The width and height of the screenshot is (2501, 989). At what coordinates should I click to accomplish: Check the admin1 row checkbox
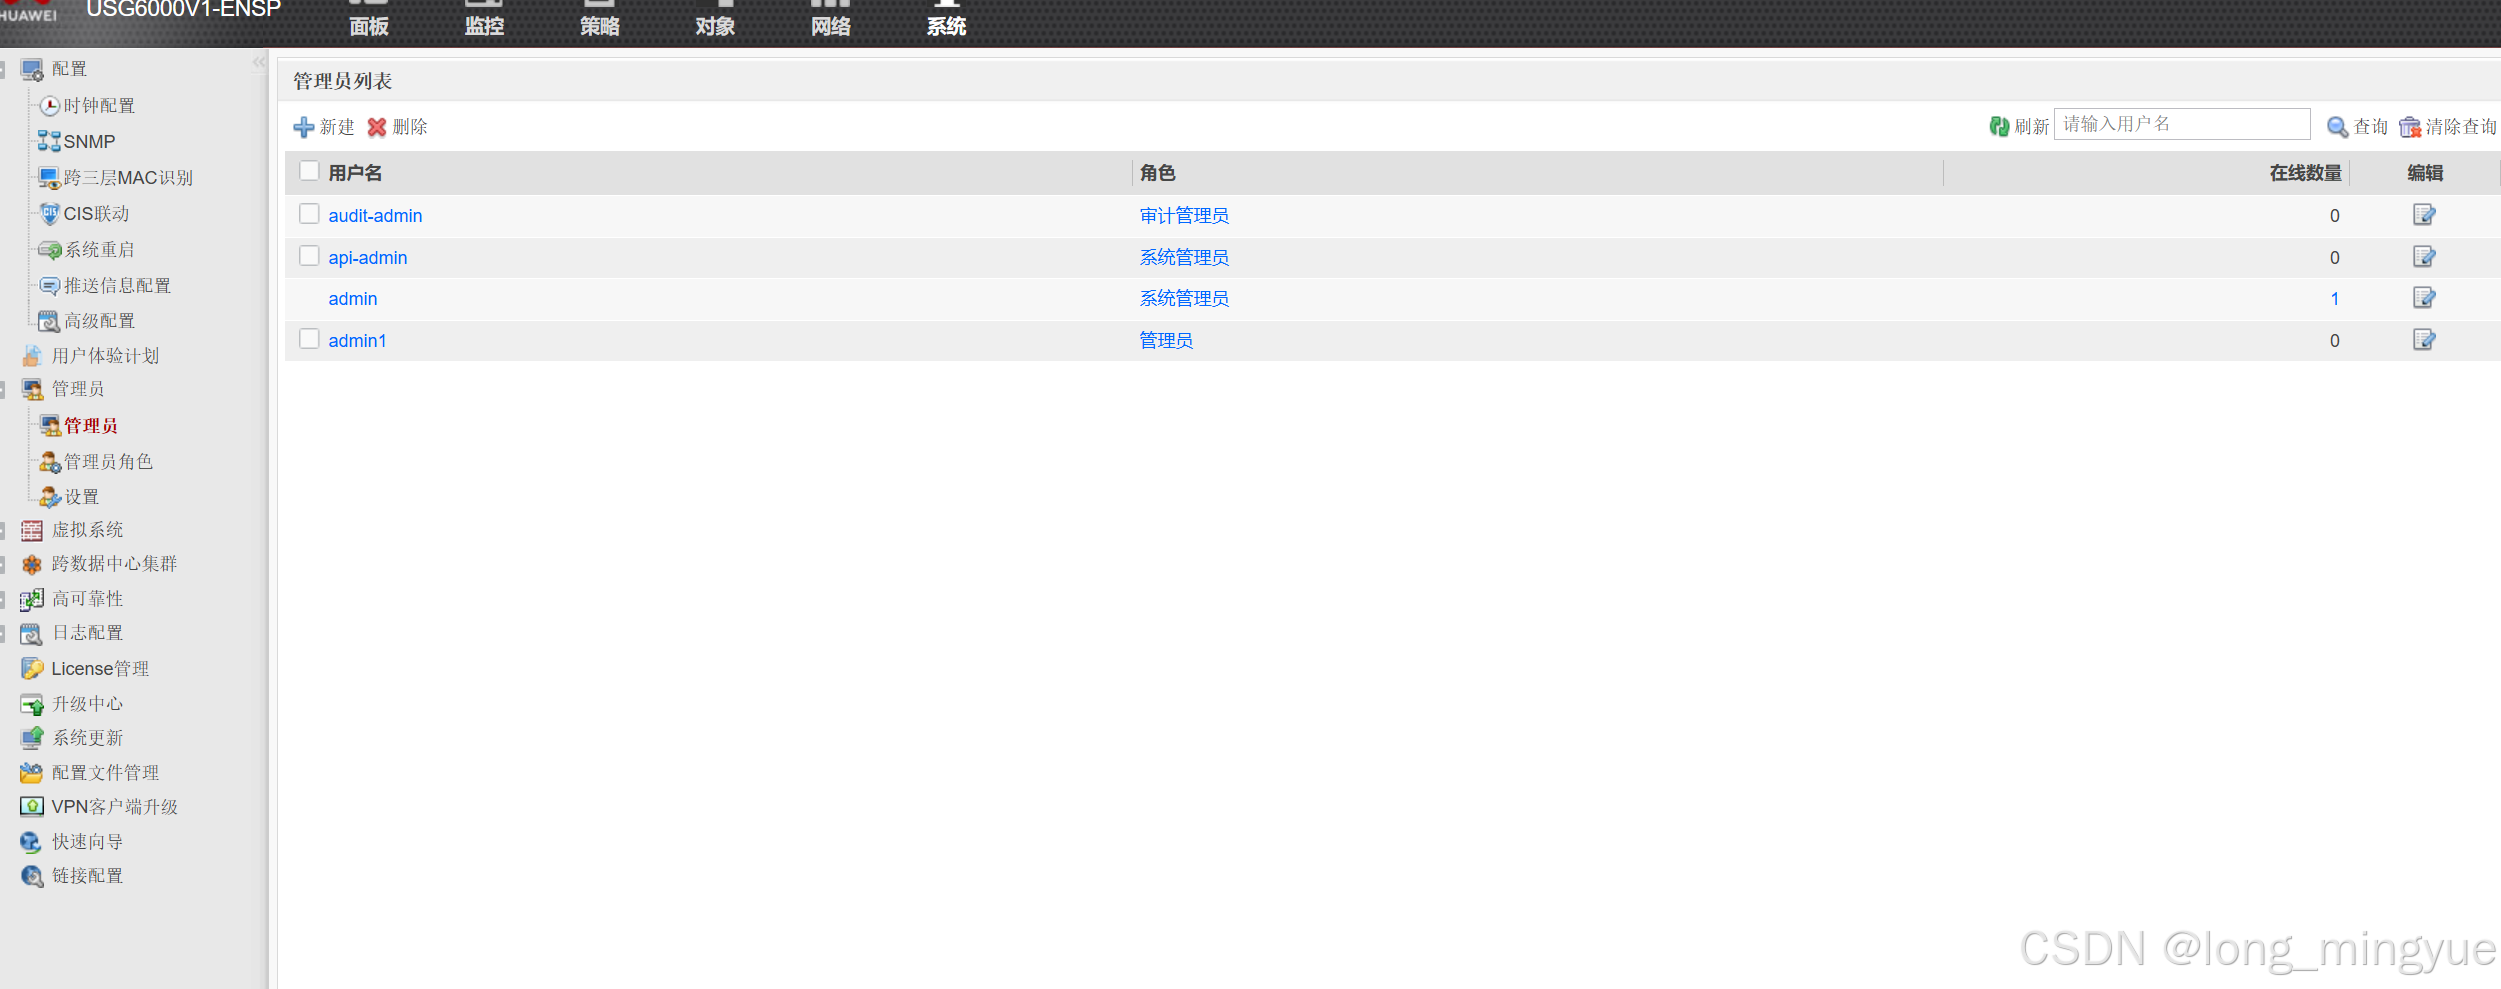point(309,339)
